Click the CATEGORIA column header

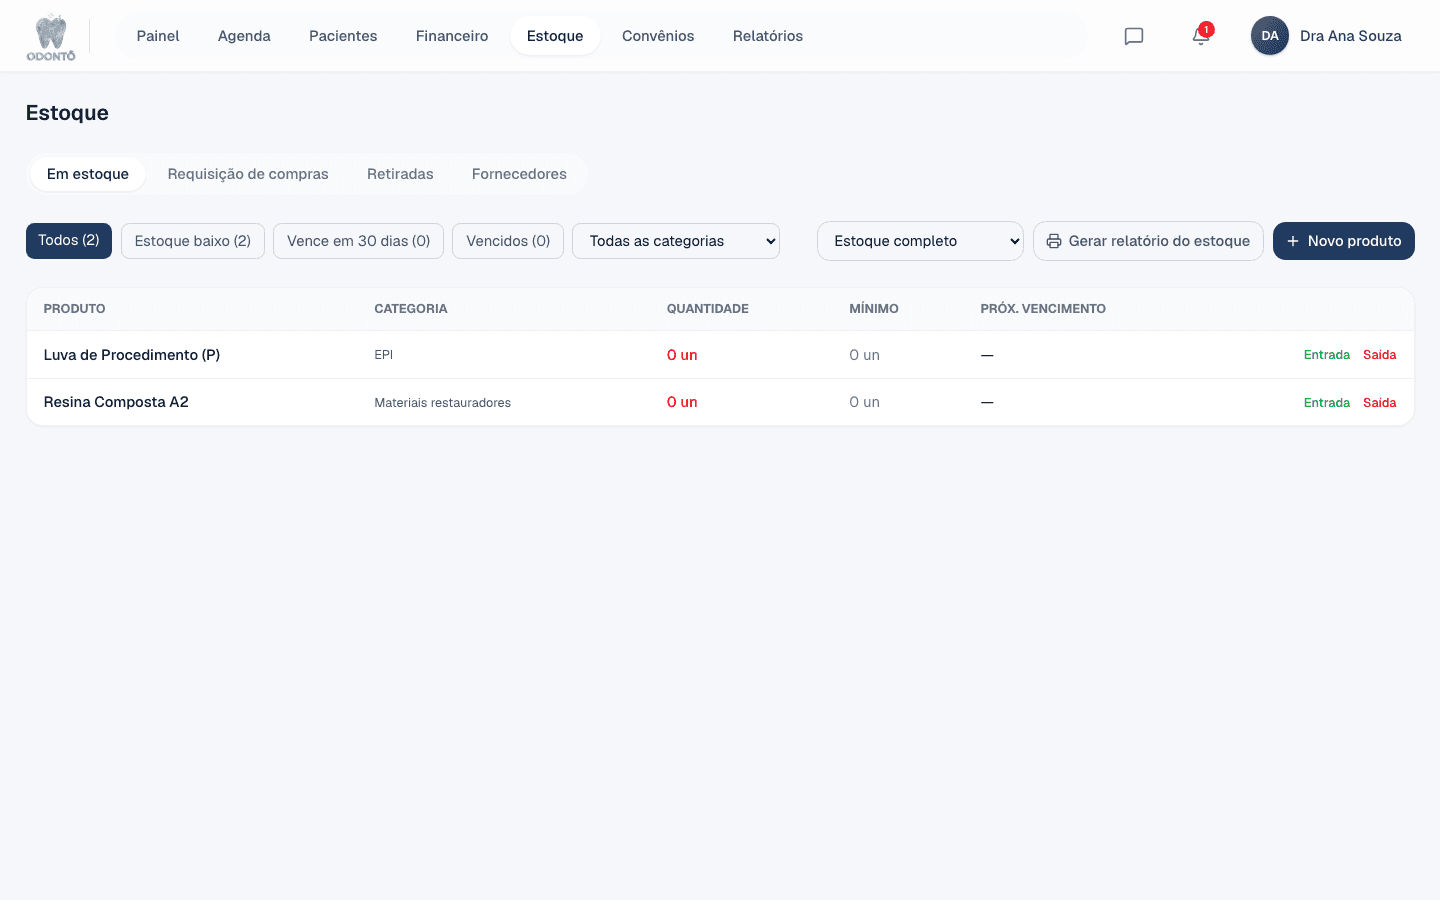[411, 309]
